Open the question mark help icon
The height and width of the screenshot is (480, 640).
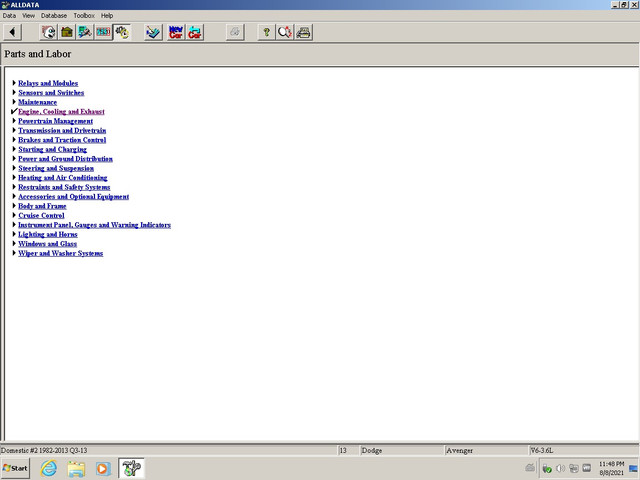[267, 32]
